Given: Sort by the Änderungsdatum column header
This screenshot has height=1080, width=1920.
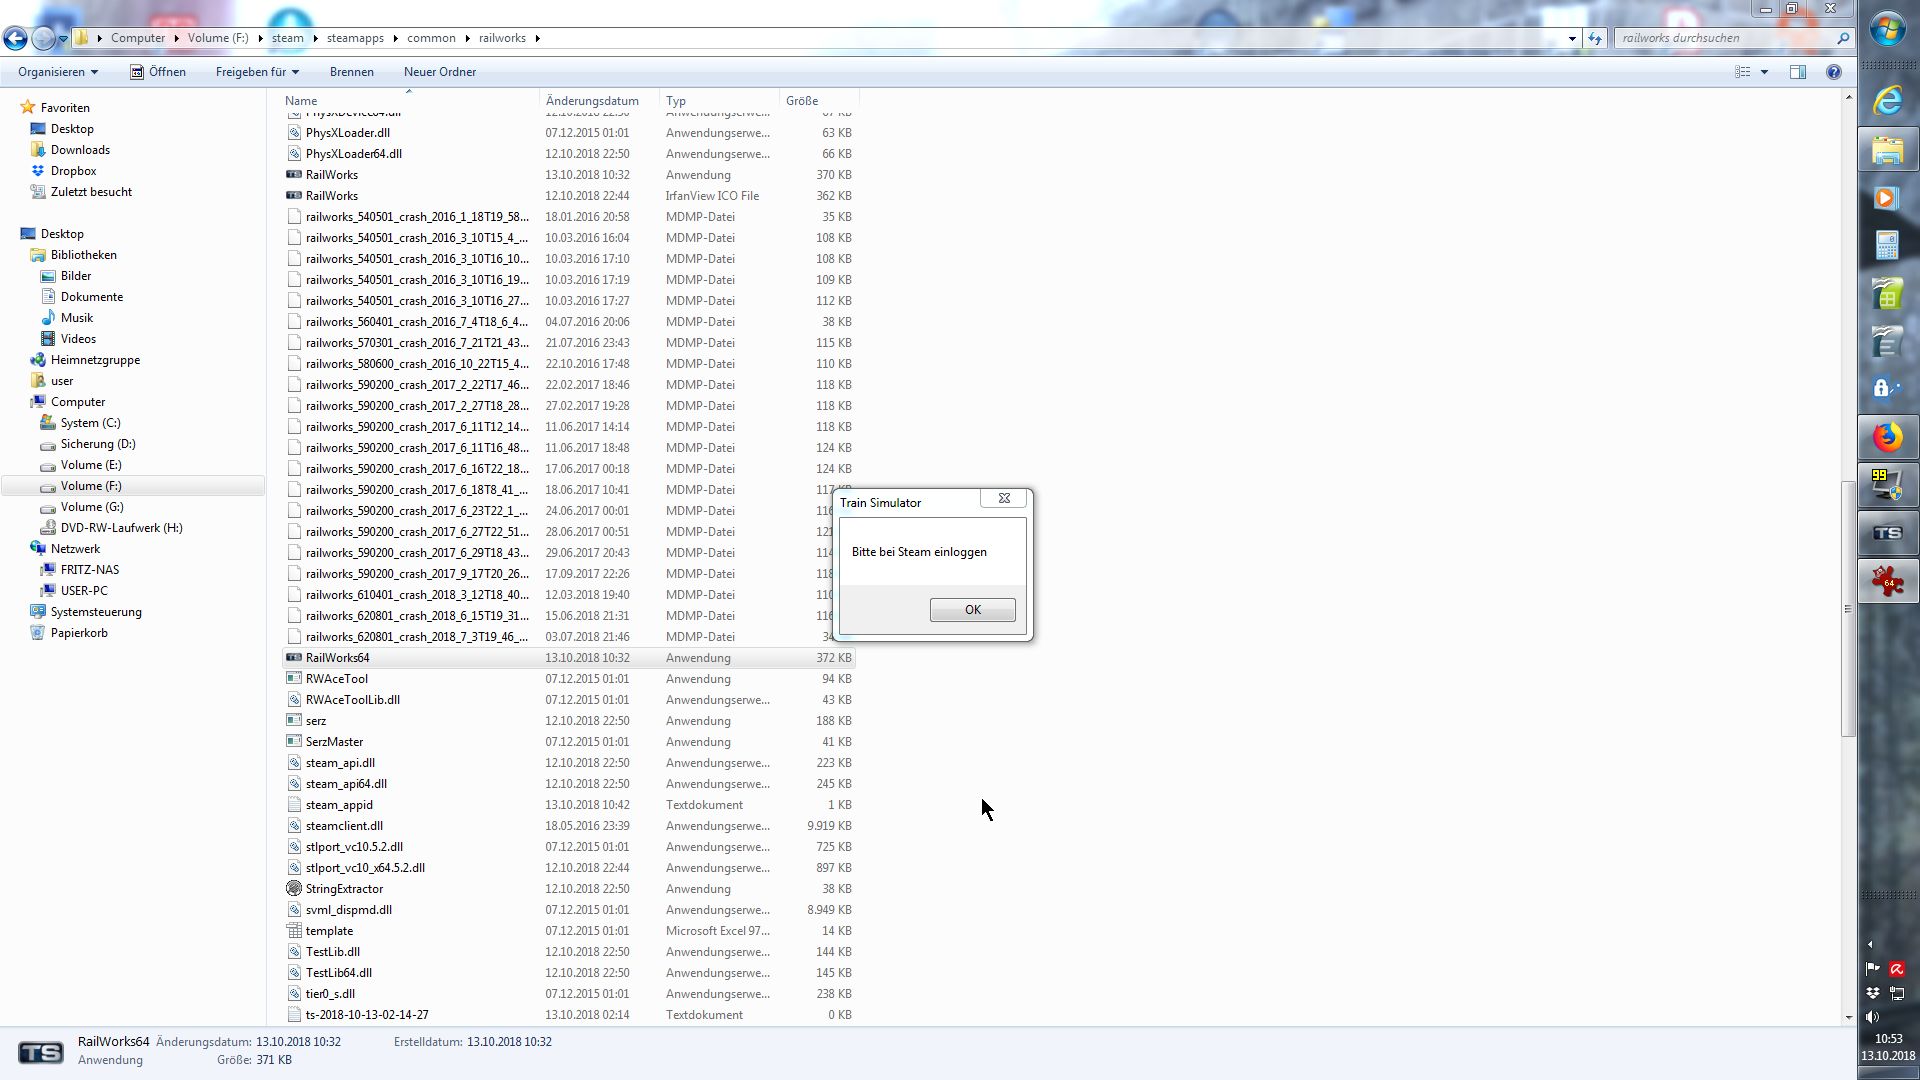Looking at the screenshot, I should click(592, 101).
